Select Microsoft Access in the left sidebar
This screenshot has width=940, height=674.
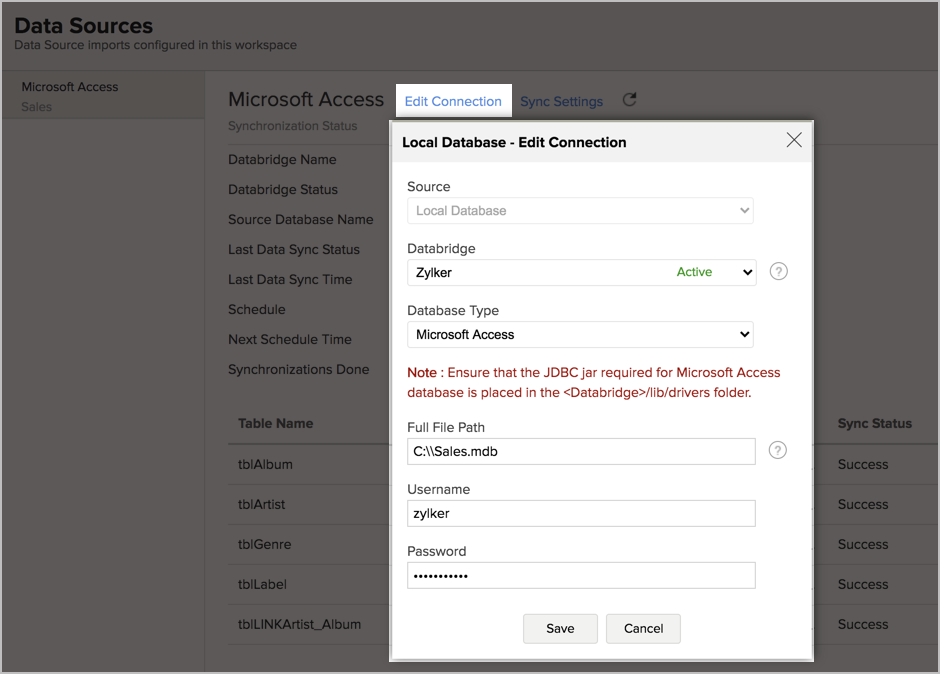coord(70,87)
